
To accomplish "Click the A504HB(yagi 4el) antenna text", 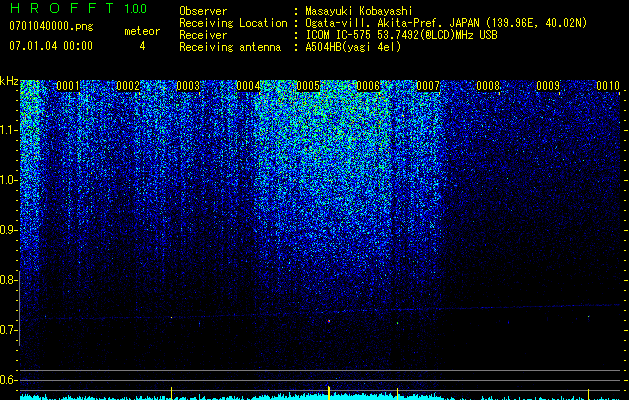I will (x=353, y=47).
